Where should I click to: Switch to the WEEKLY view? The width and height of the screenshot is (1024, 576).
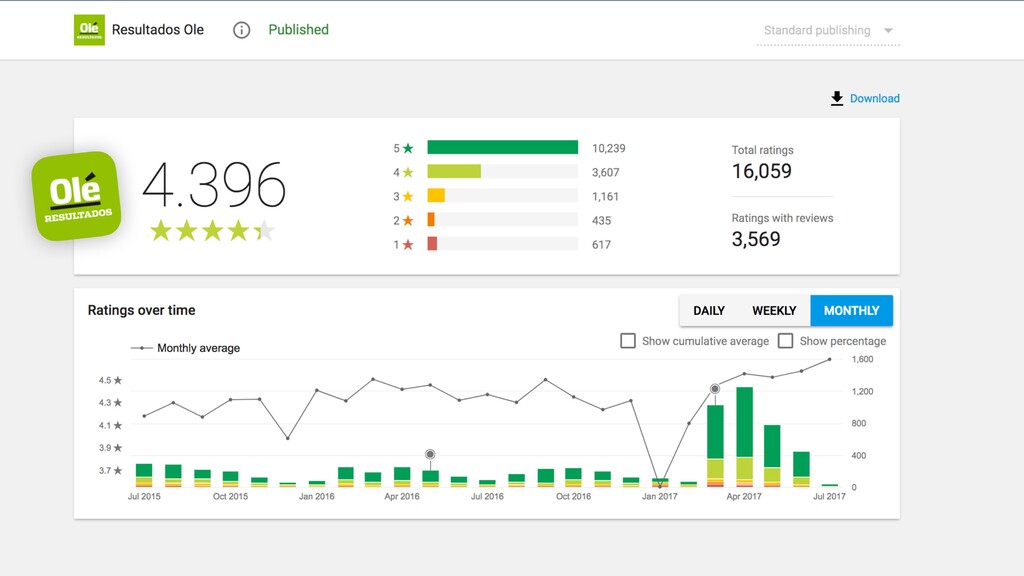[x=774, y=311]
